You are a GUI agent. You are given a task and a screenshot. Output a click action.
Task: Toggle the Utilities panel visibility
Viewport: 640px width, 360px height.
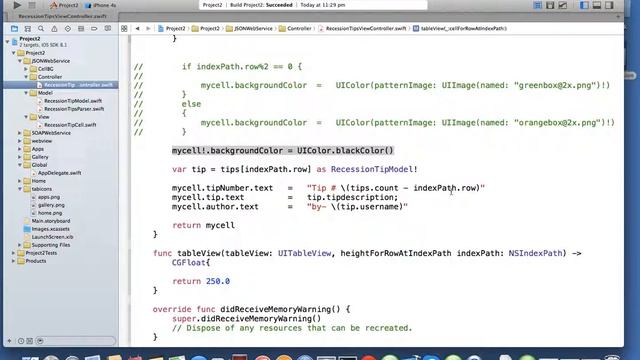pyautogui.click(x=609, y=5)
